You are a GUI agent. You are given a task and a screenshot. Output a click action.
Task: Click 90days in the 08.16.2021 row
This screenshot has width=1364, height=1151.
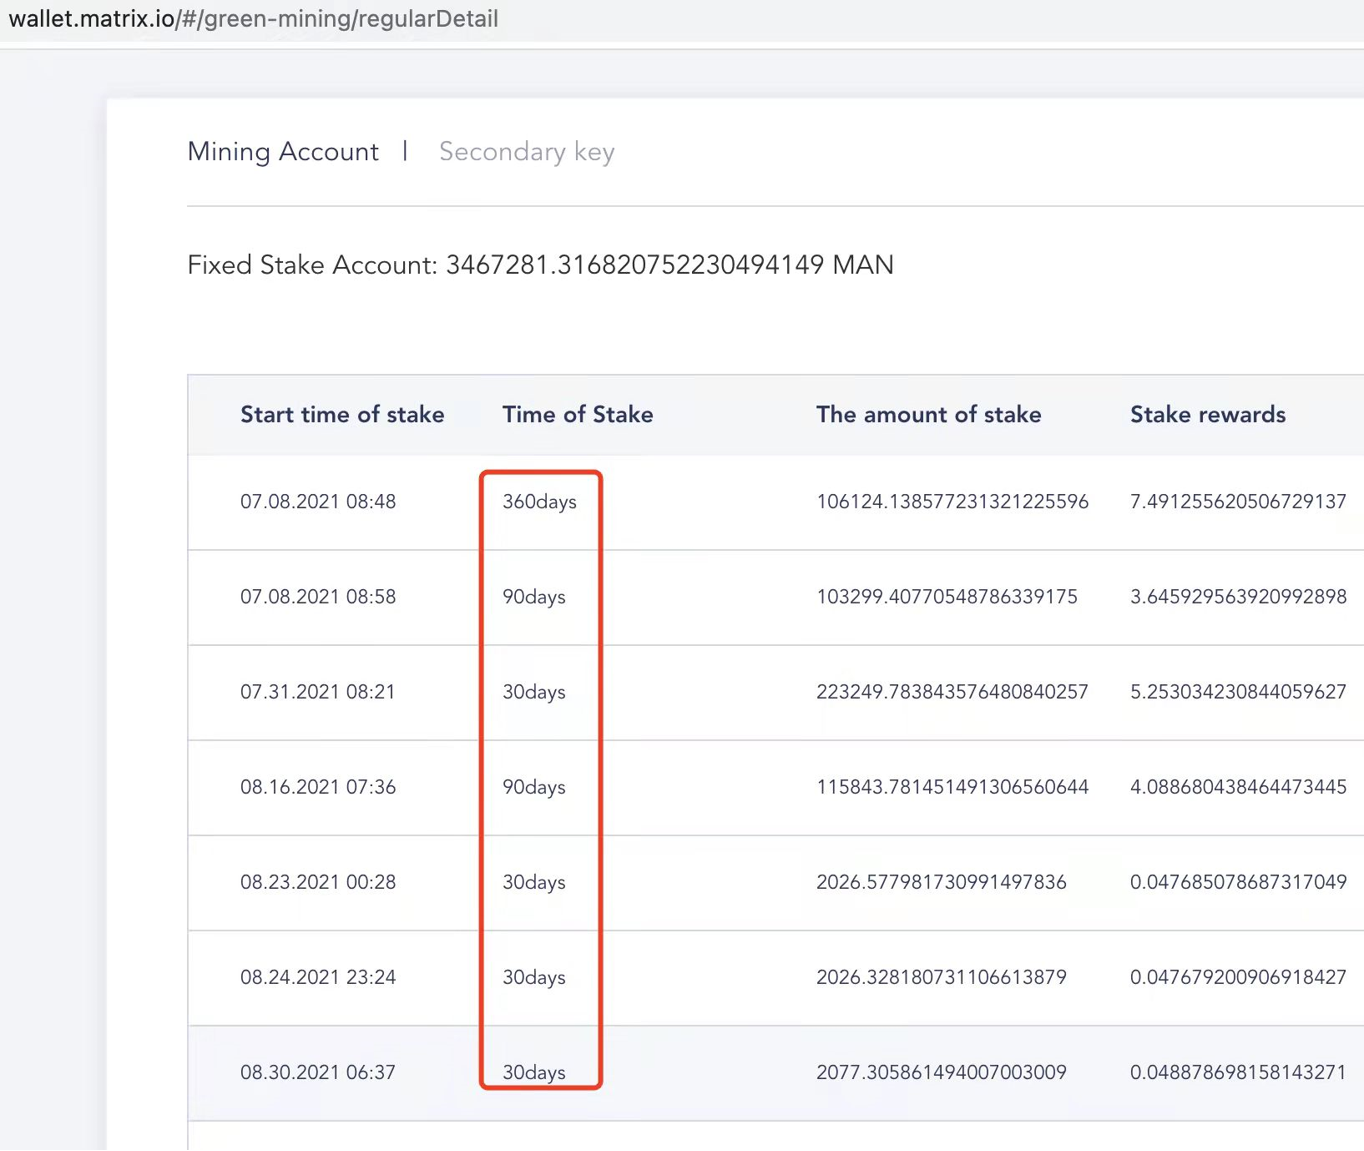pos(534,787)
